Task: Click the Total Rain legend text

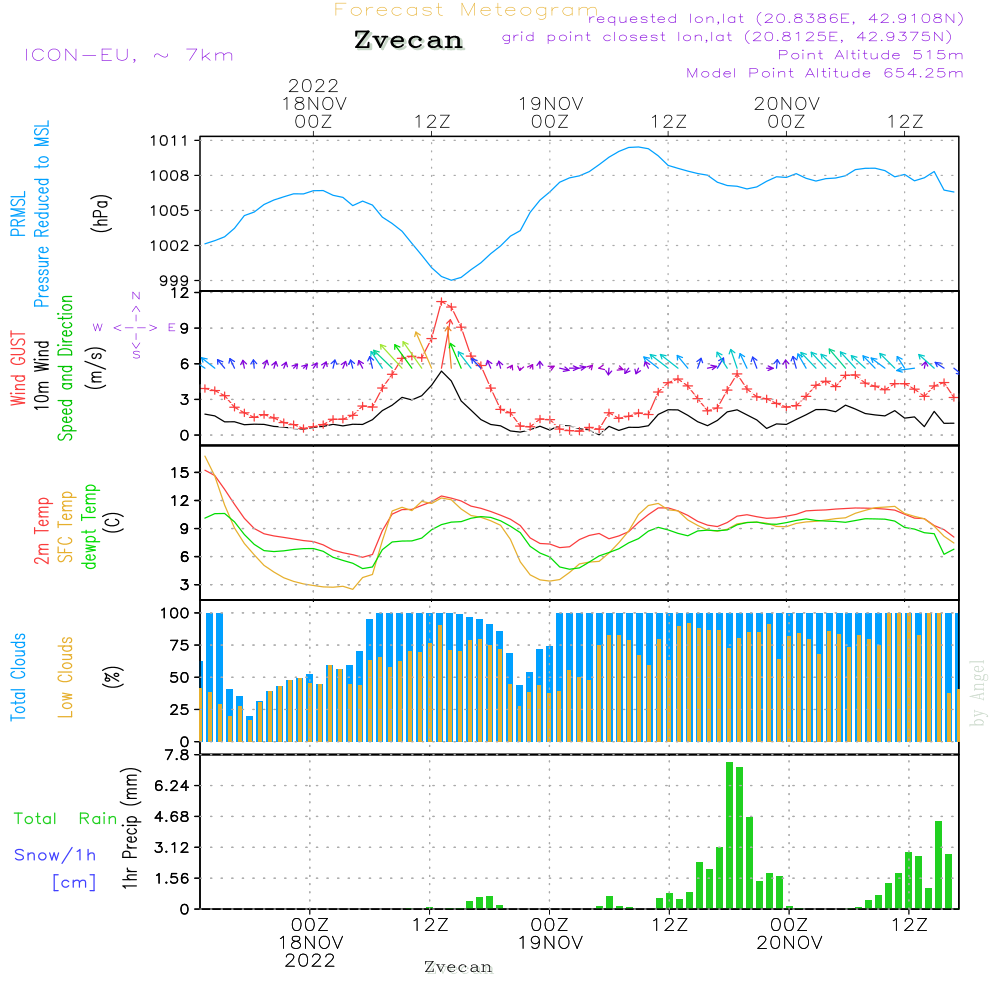Action: point(65,818)
